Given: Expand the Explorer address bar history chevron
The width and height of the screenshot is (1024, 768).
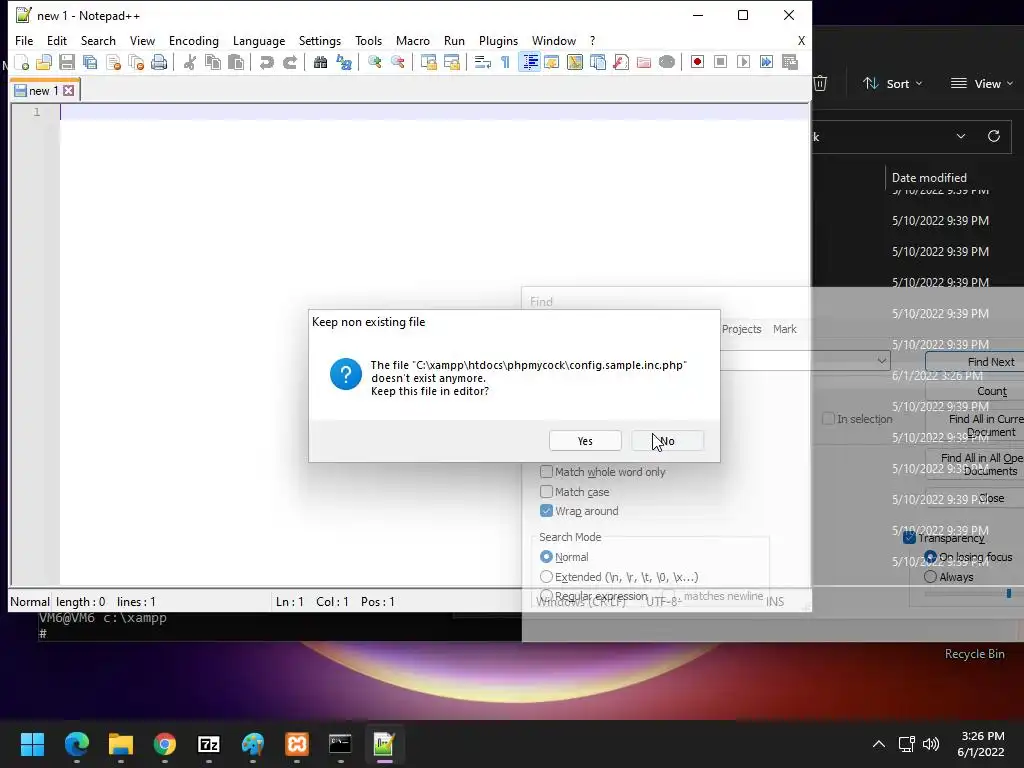Looking at the screenshot, I should [961, 136].
